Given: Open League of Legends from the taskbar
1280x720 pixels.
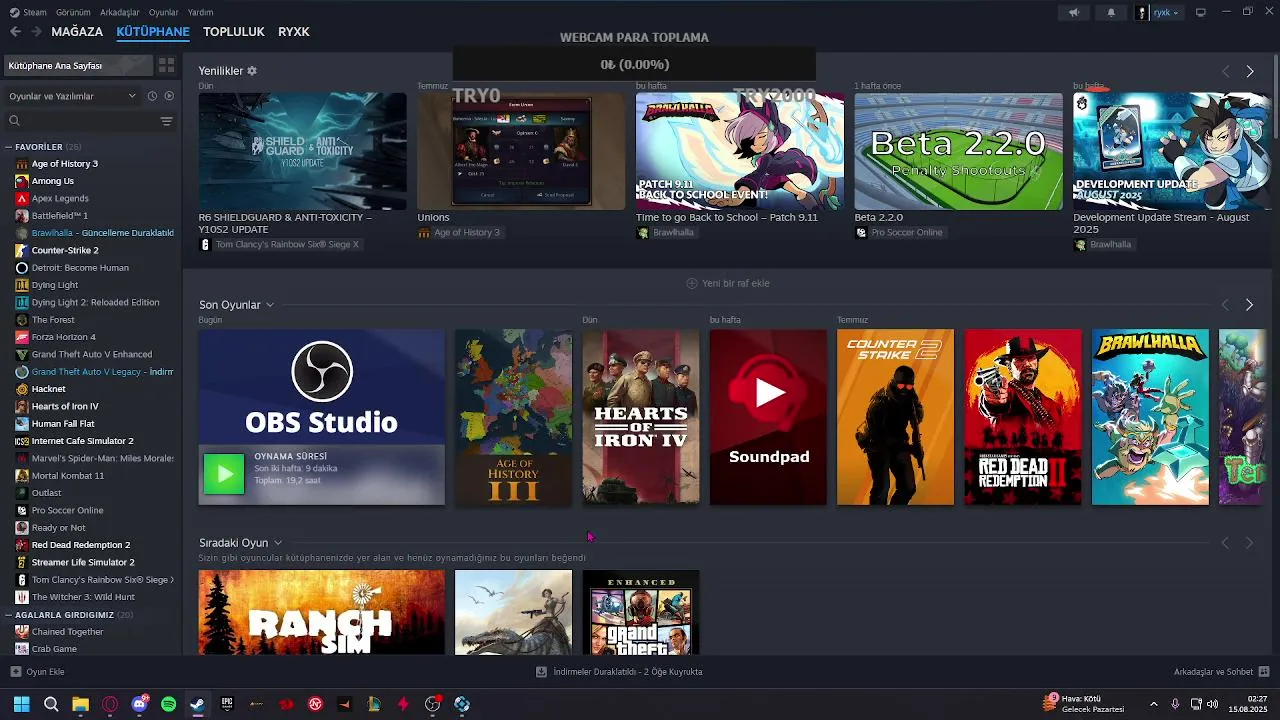Looking at the screenshot, I should tap(374, 704).
